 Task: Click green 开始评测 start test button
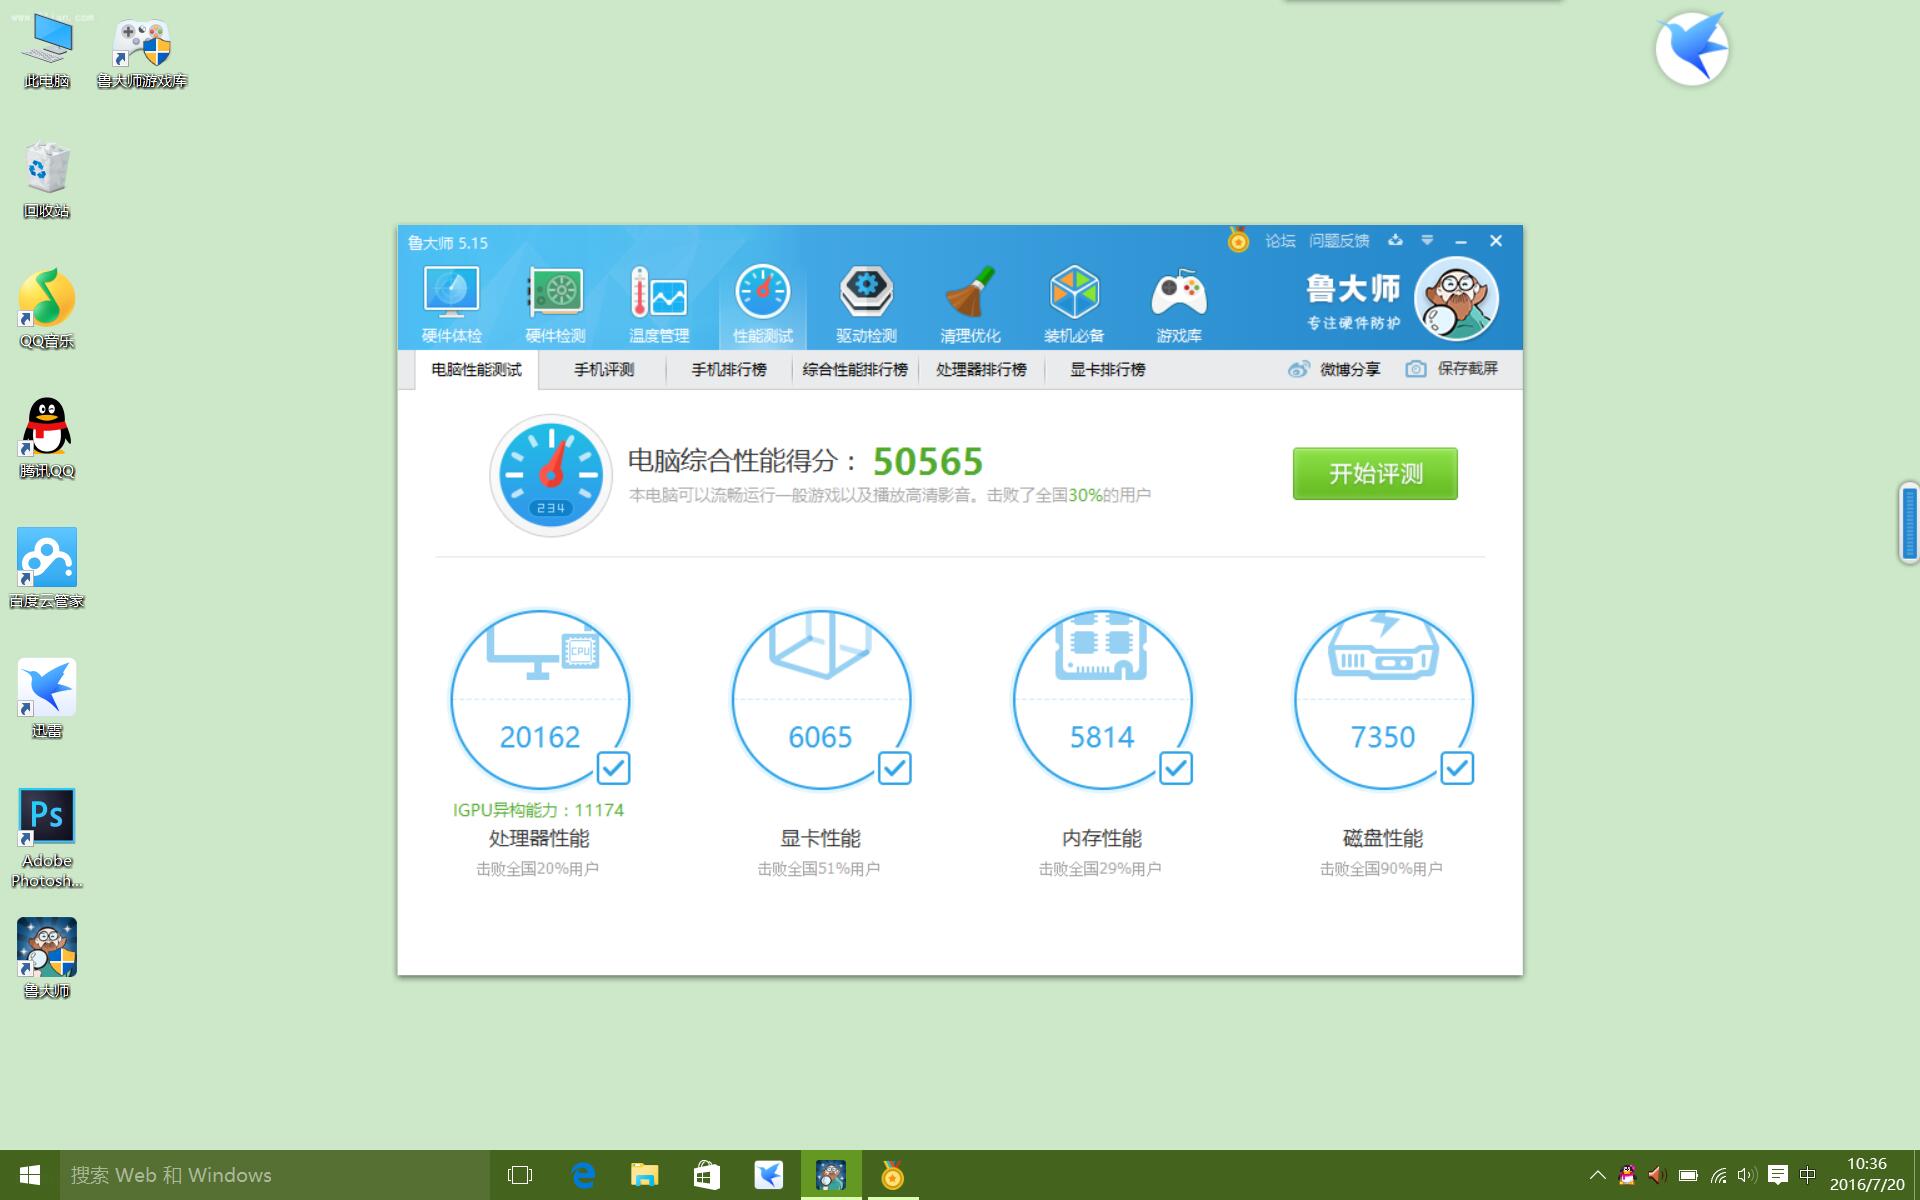pyautogui.click(x=1375, y=473)
